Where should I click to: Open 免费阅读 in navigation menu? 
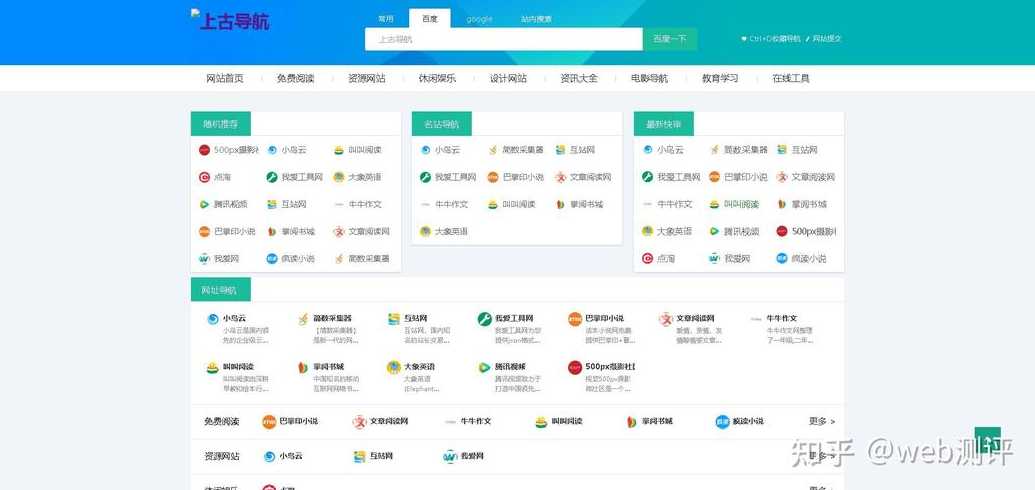tap(296, 78)
